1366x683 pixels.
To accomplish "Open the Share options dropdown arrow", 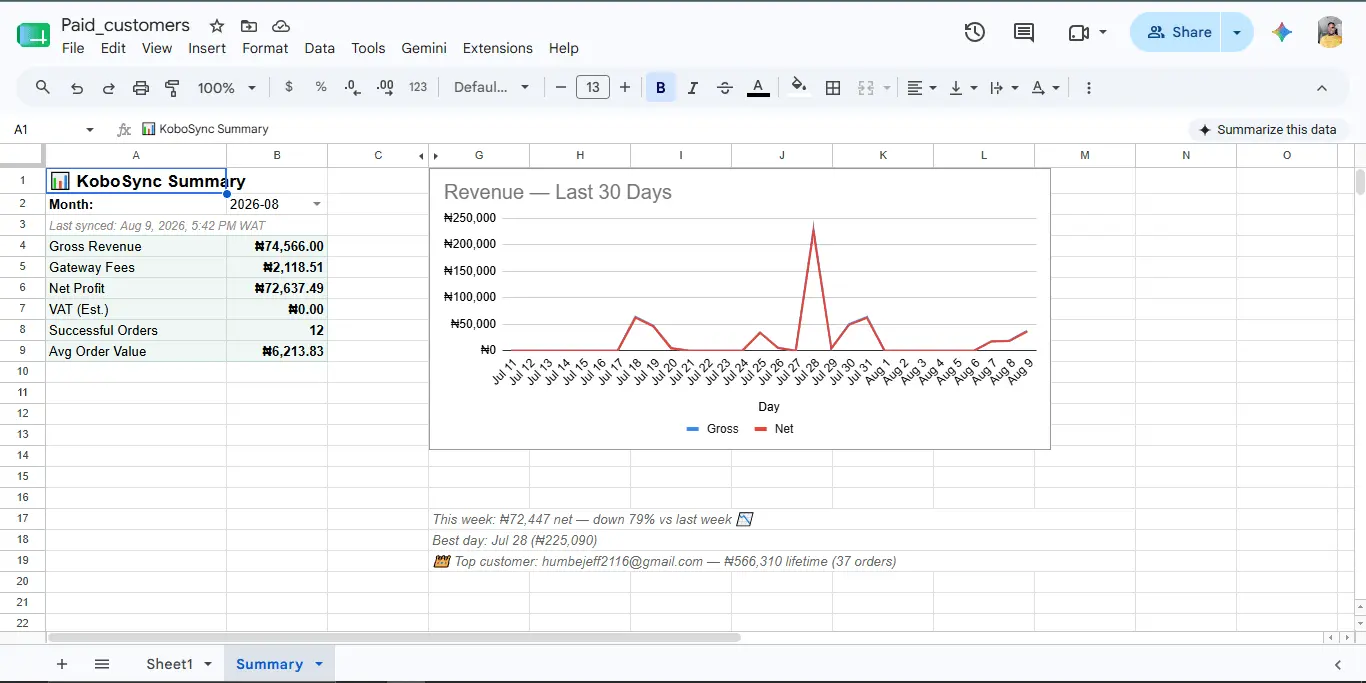I will click(1237, 32).
